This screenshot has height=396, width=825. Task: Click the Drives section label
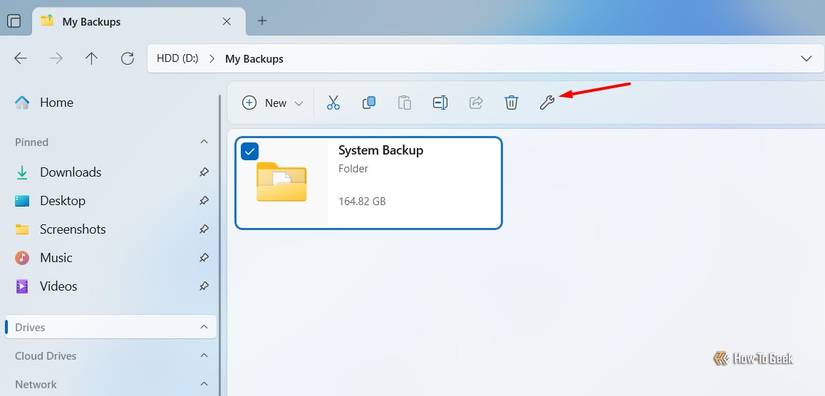pos(30,327)
